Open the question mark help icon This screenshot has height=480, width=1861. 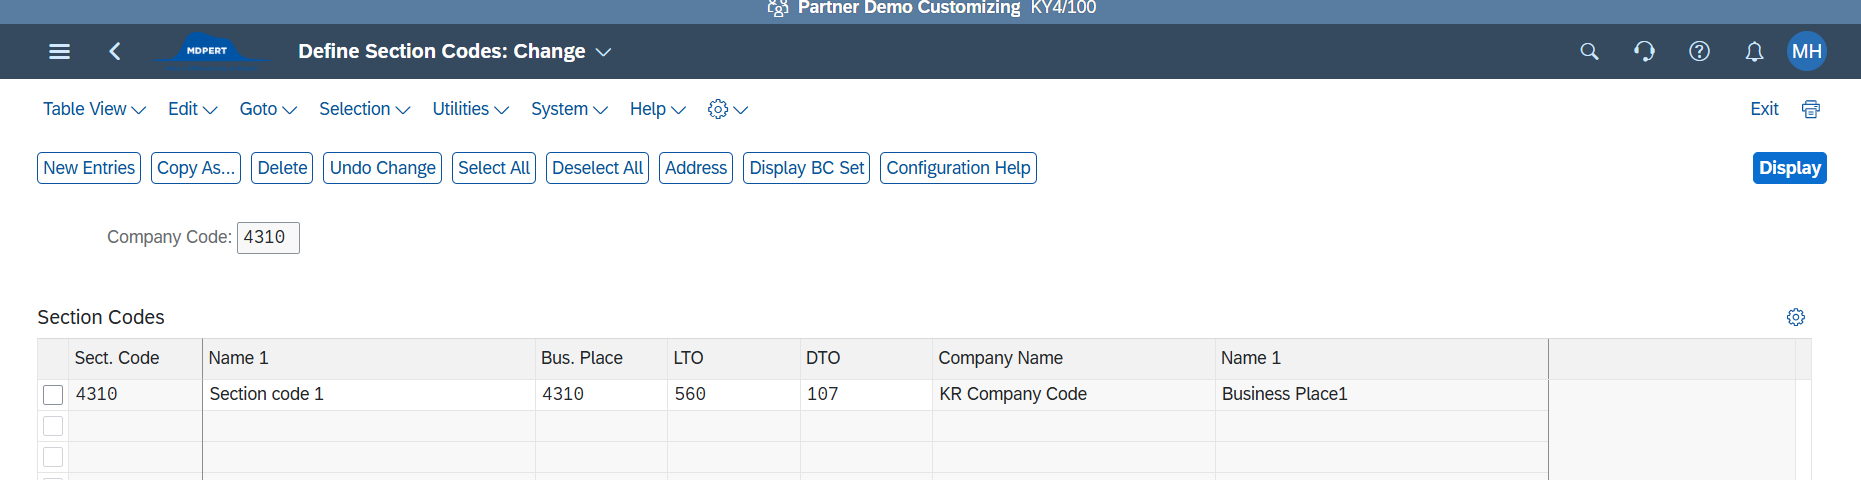(1699, 51)
